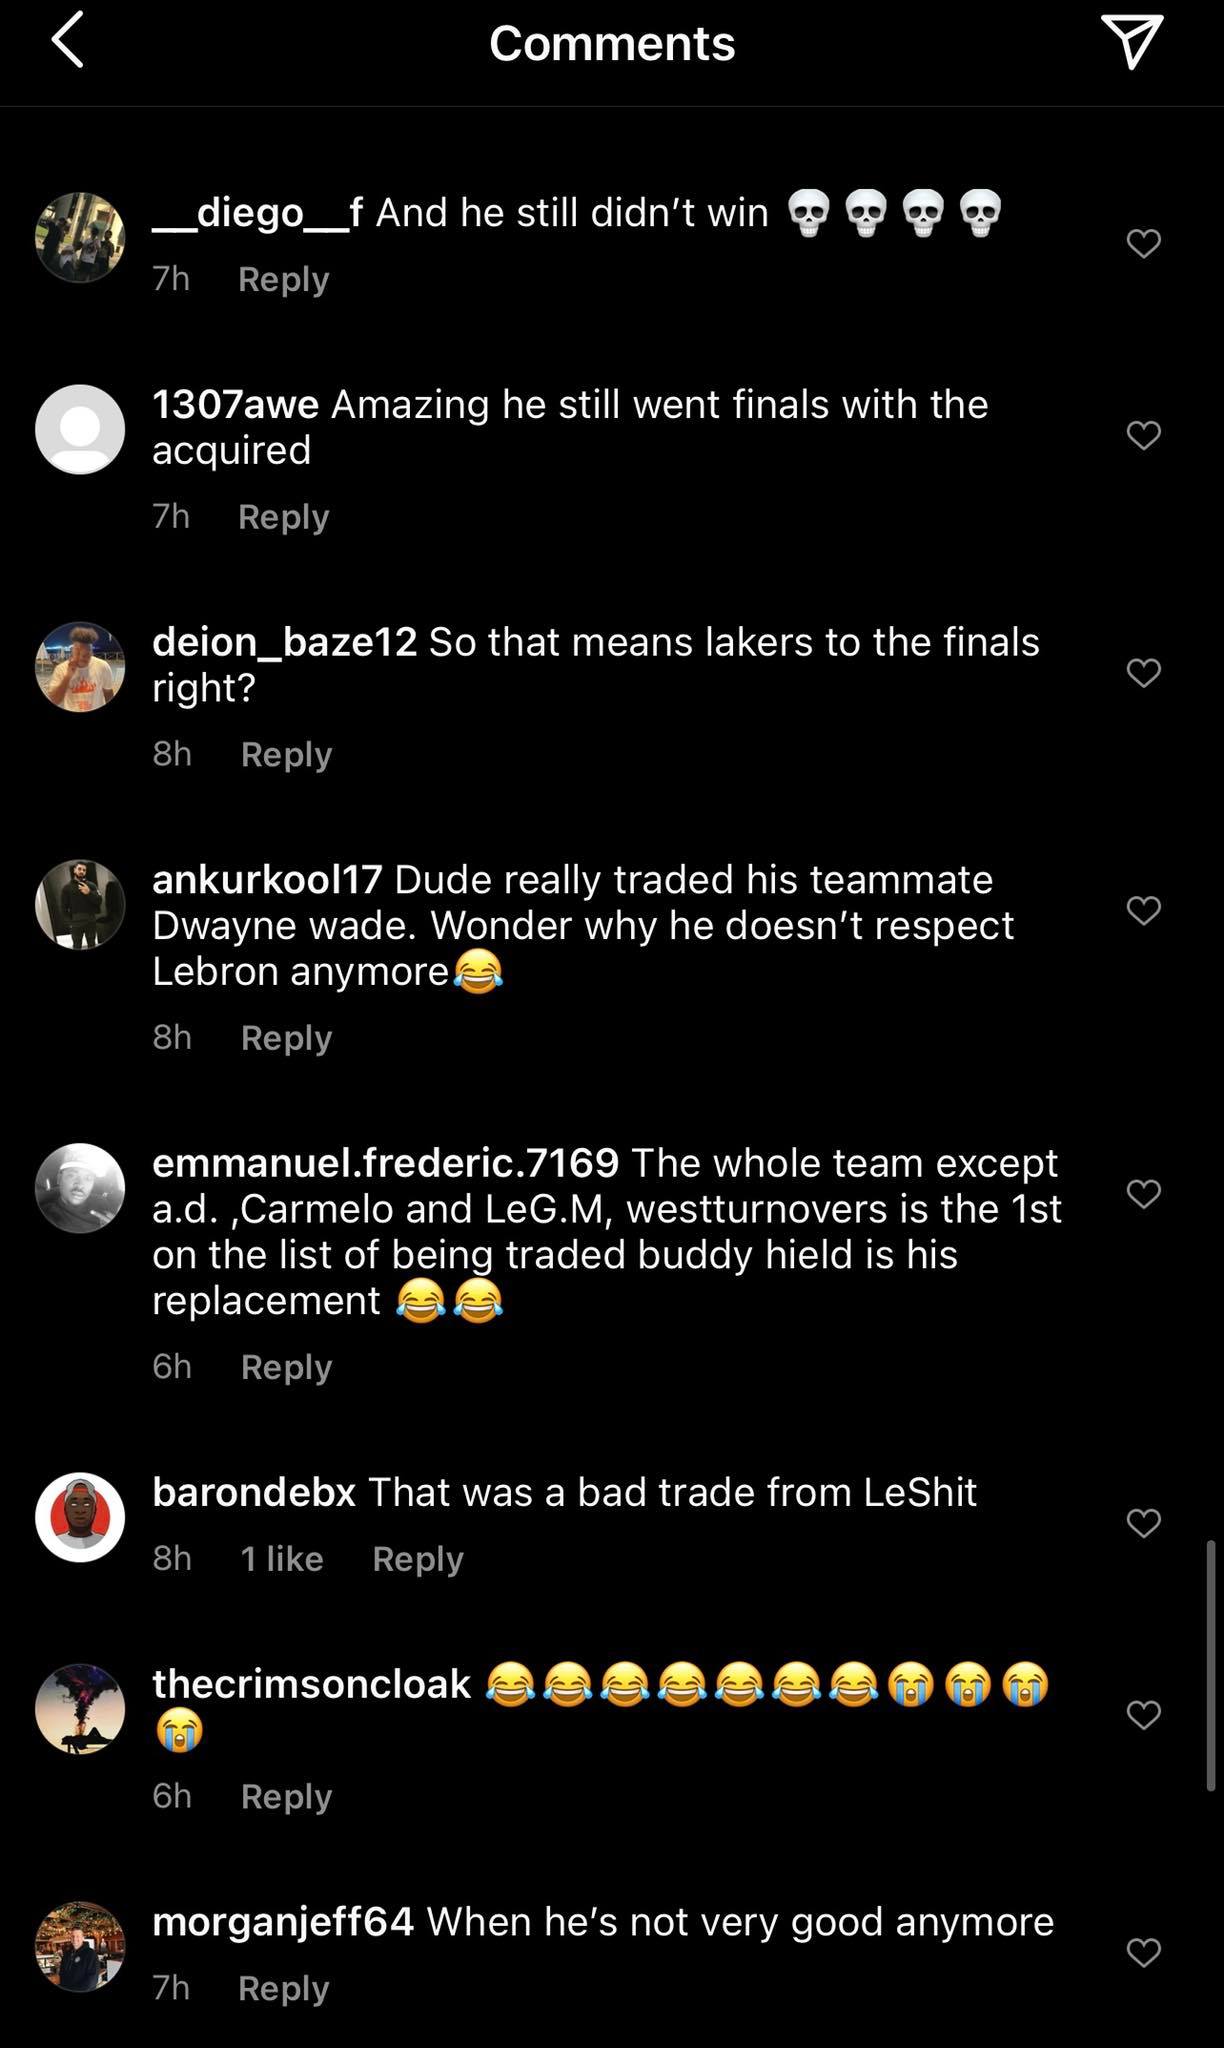
Task: Open "1 like" under barondebx's comment
Action: [283, 1558]
